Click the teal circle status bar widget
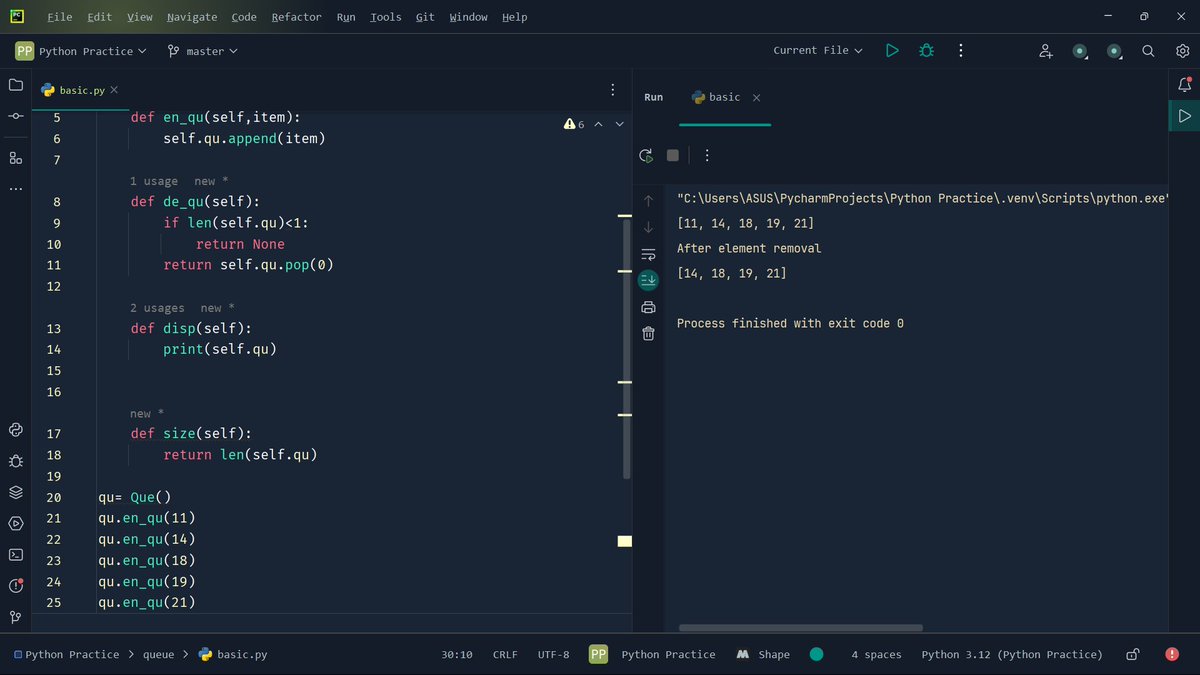Screen dimensions: 1200x675 click(816, 654)
